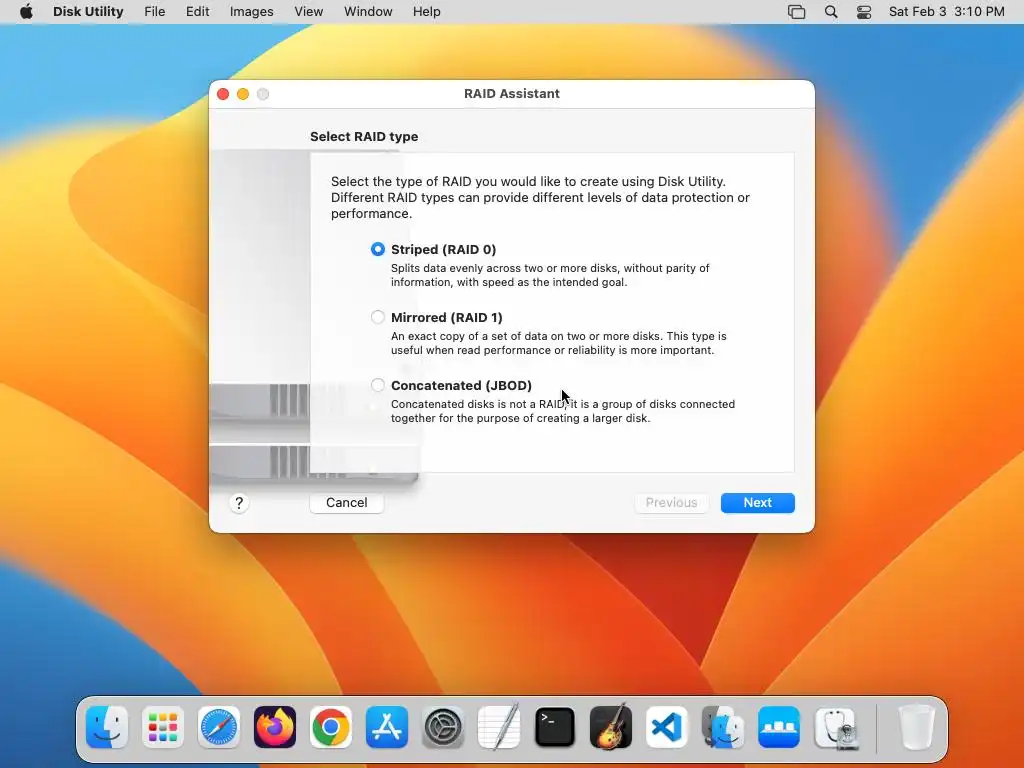Screen dimensions: 1024x768
Task: Open the App Store from the Dock
Action: pos(387,727)
